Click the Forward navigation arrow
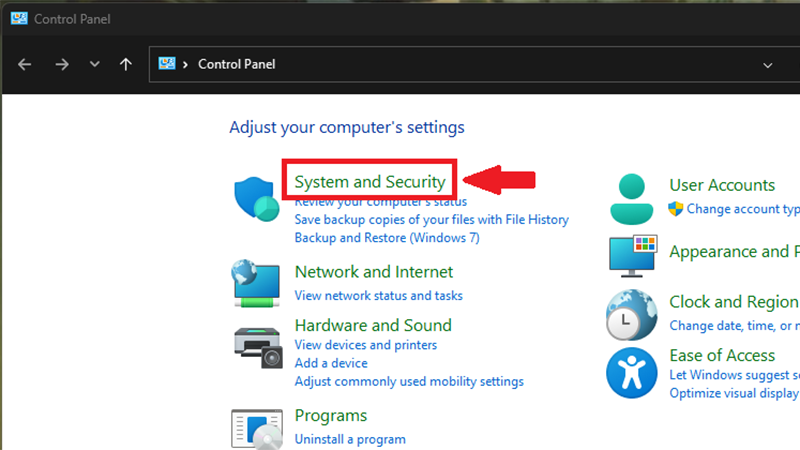Image resolution: width=800 pixels, height=450 pixels. [x=62, y=64]
